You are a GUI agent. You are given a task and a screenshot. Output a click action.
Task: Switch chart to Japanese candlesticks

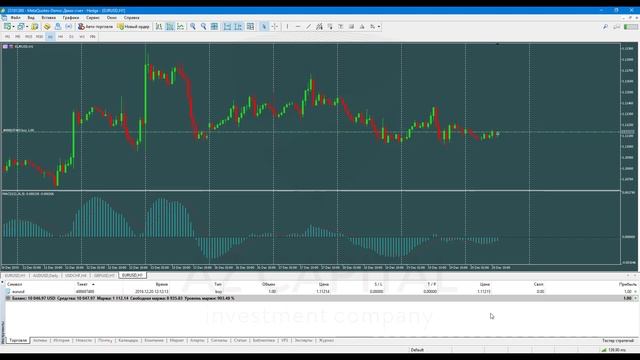pos(169,27)
